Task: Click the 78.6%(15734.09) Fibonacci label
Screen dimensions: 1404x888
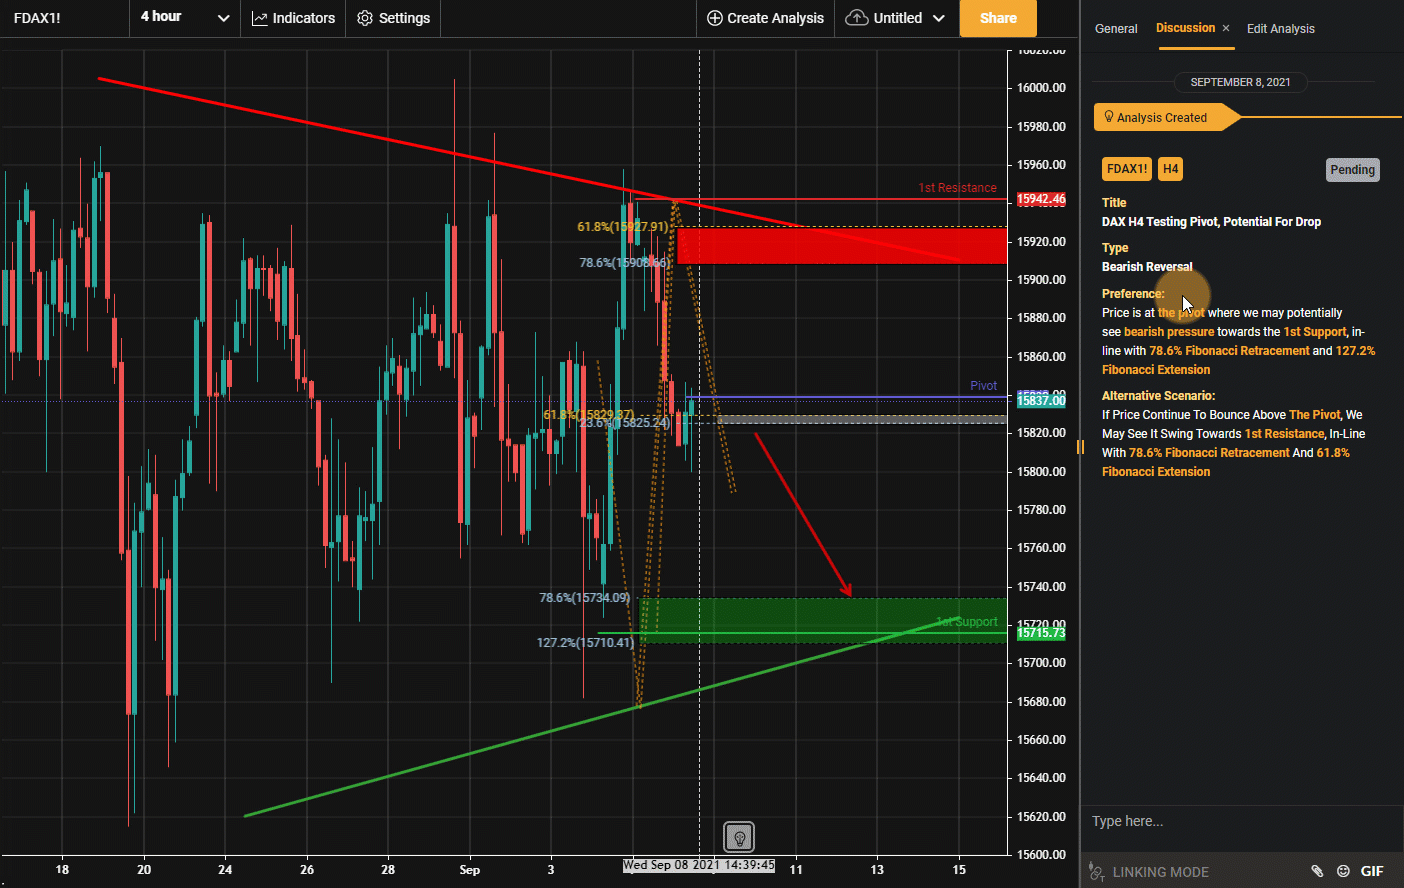Action: click(x=585, y=598)
